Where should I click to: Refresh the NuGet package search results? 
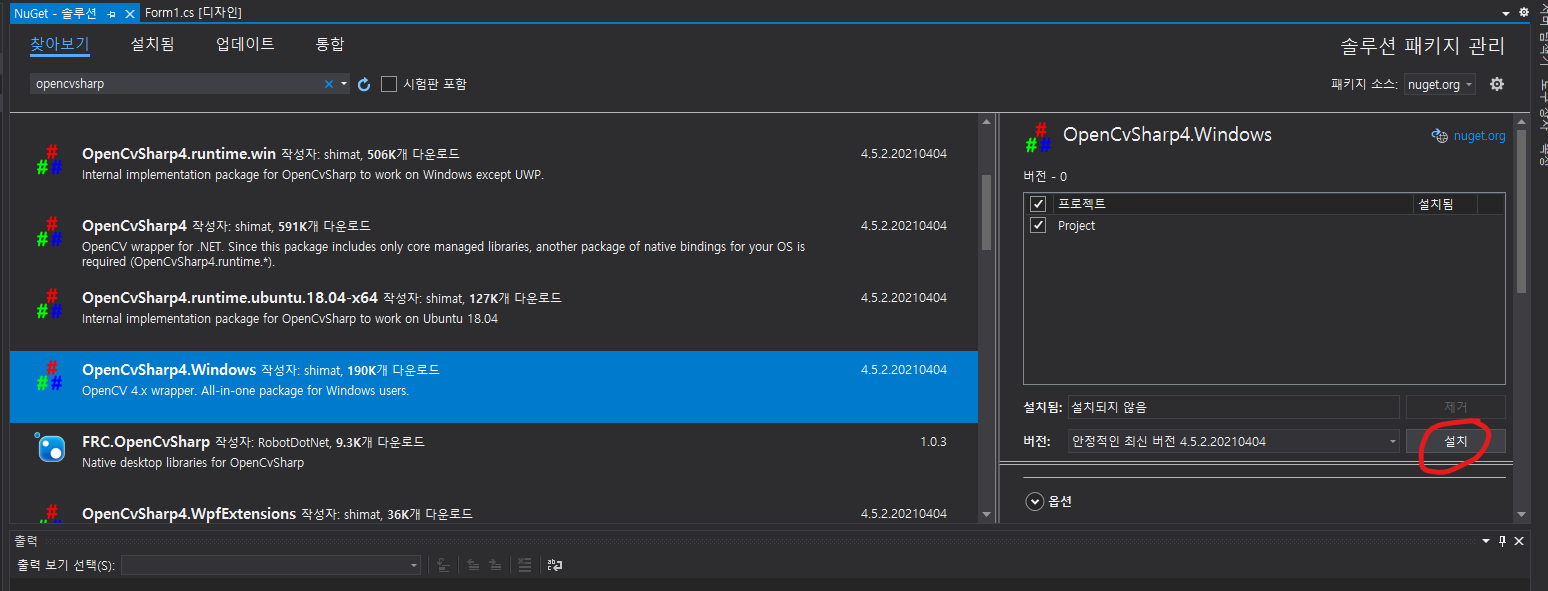[x=364, y=84]
